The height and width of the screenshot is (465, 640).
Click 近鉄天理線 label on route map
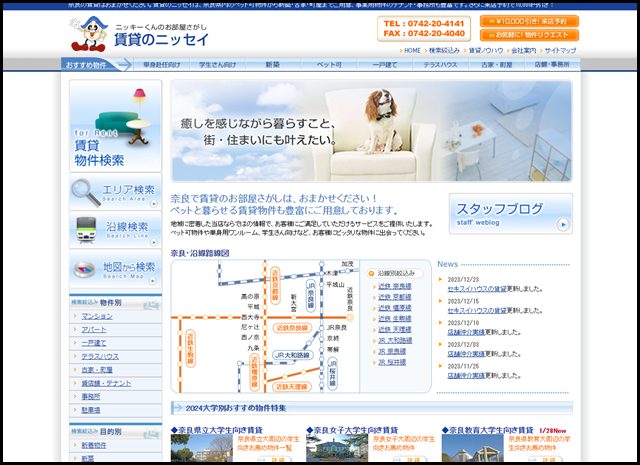pos(291,387)
